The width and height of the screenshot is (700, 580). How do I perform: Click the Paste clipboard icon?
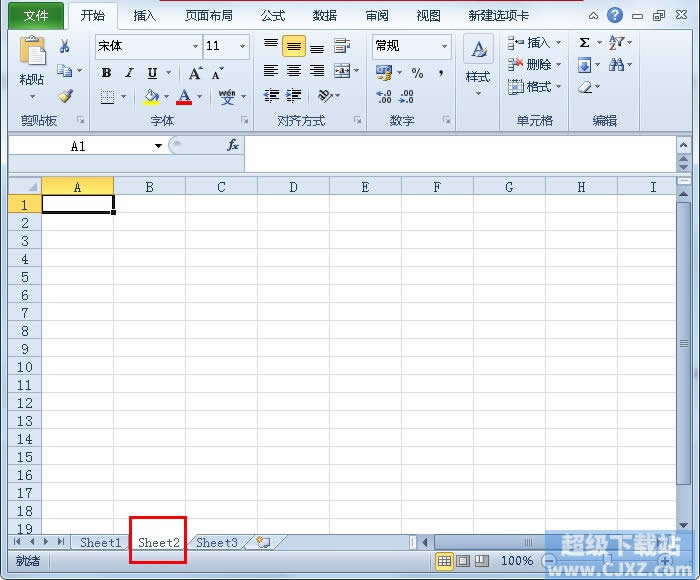click(32, 50)
